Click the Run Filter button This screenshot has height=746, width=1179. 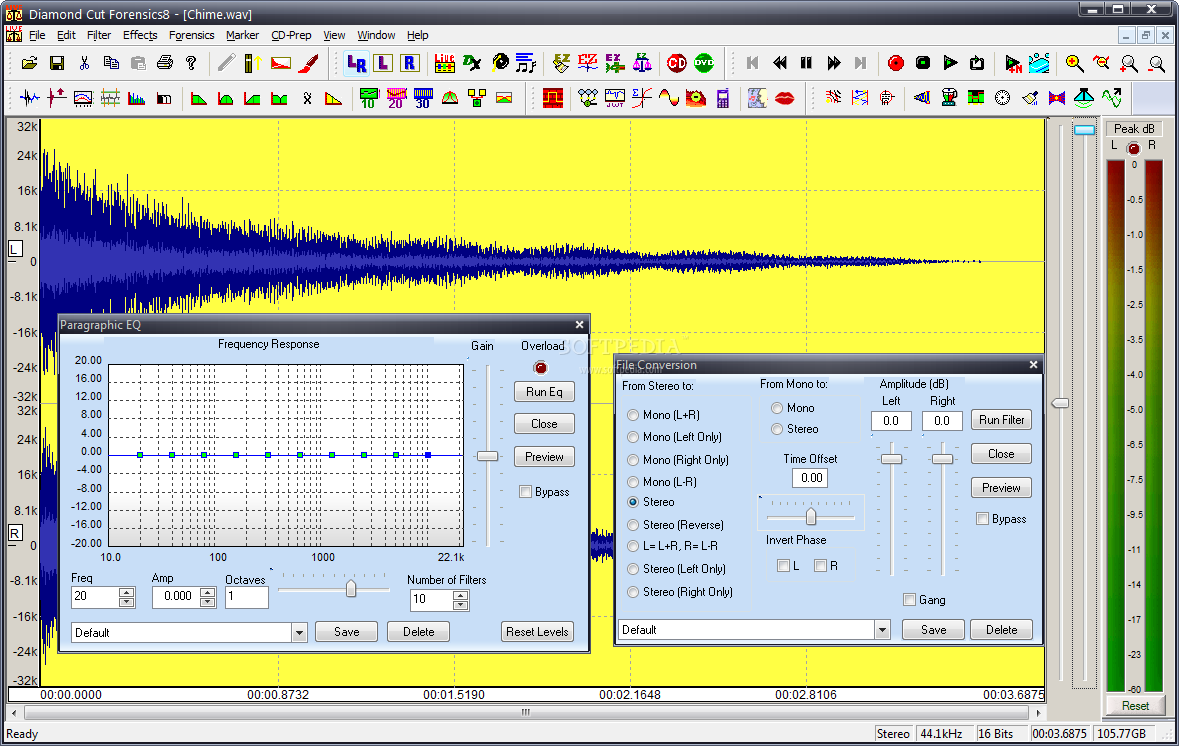[x=1001, y=420]
